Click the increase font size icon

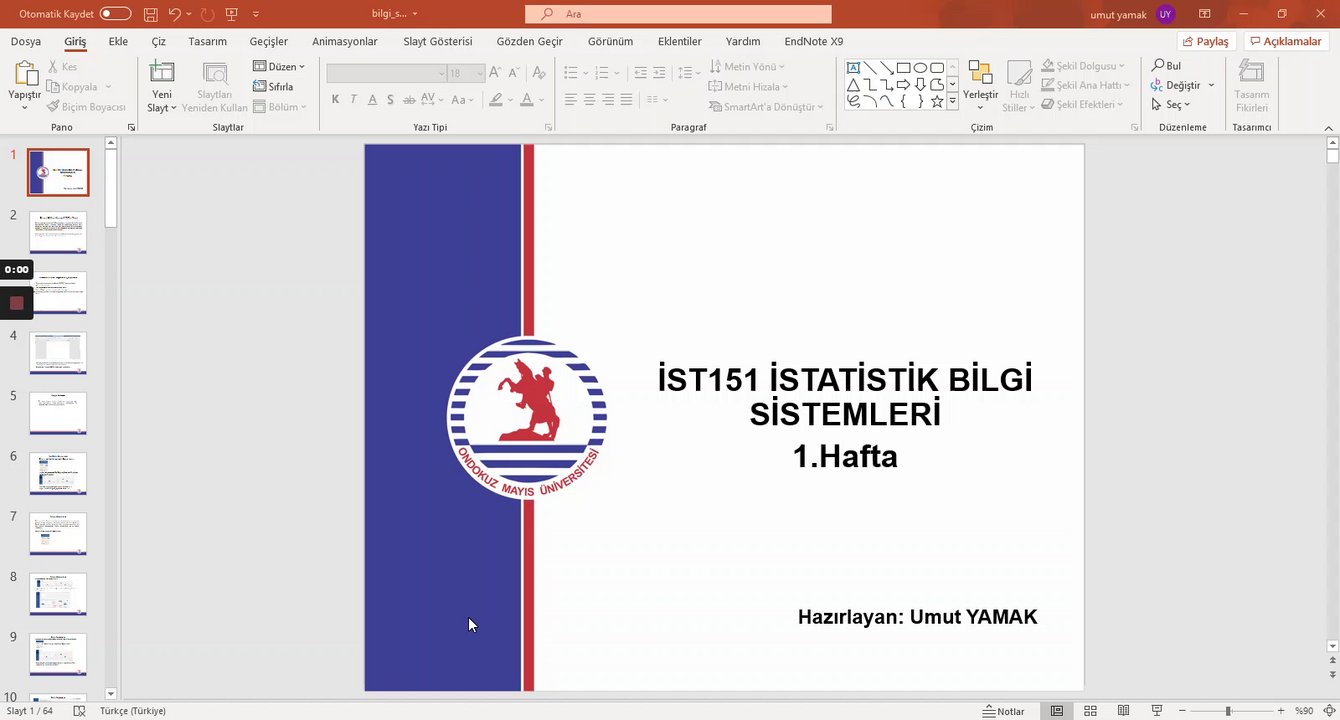click(496, 73)
